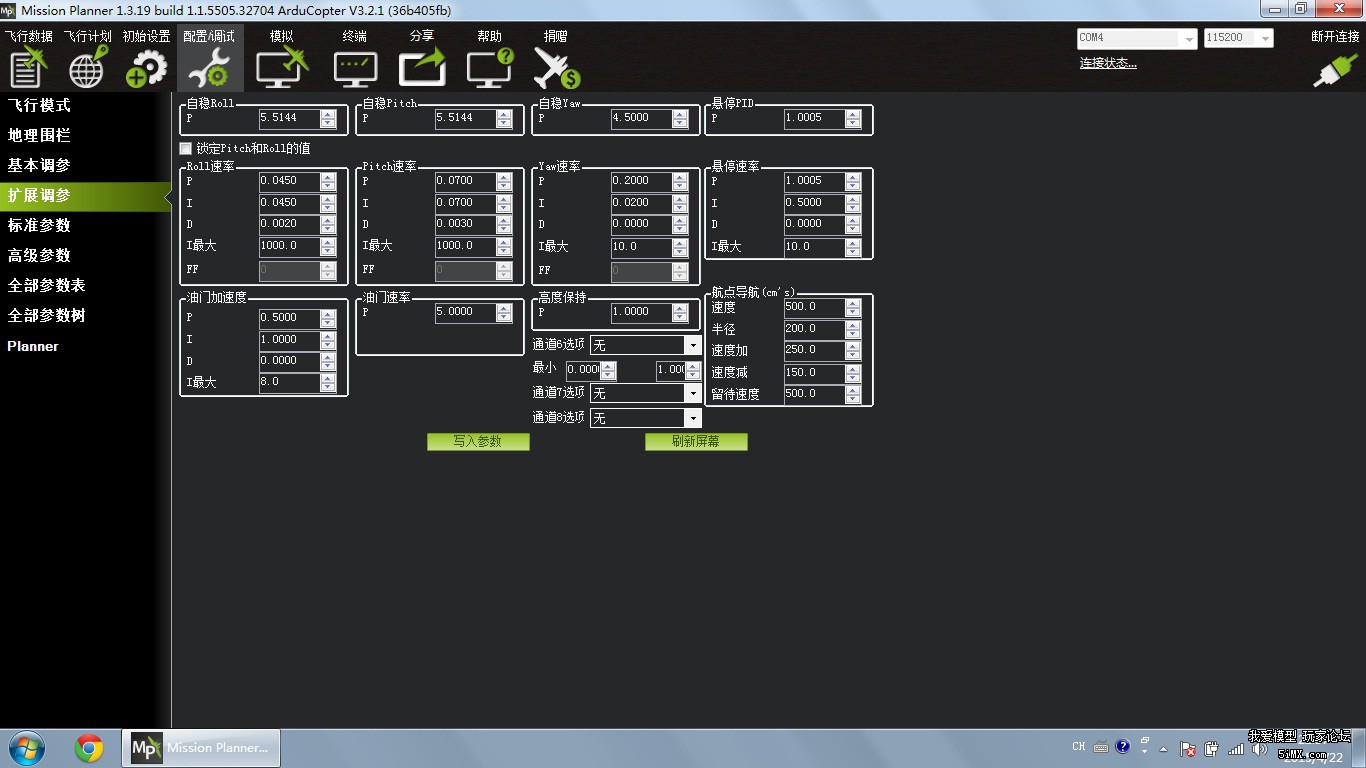Select 高级参数 in the sidebar
This screenshot has width=1366, height=768.
pyautogui.click(x=40, y=255)
